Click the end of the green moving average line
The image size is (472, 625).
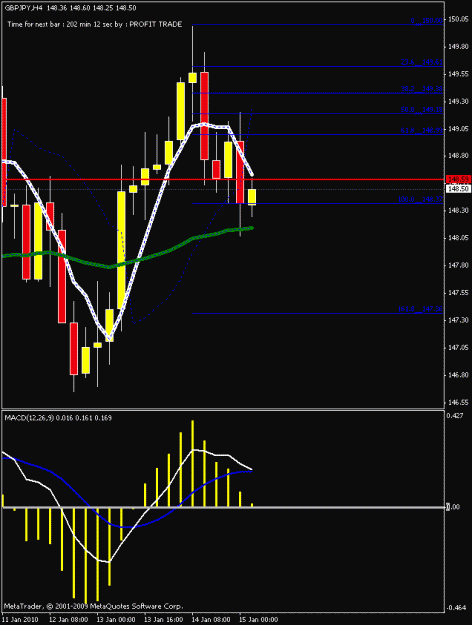pos(252,228)
